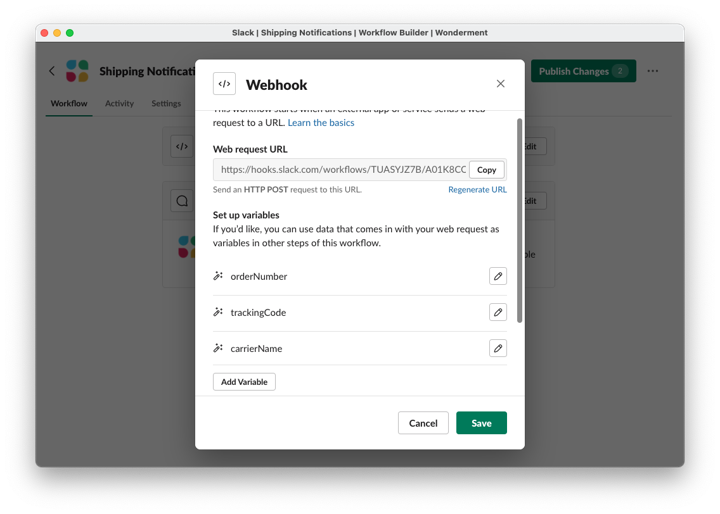The width and height of the screenshot is (720, 514).
Task: Open the Learn the basics link
Action: 321,123
